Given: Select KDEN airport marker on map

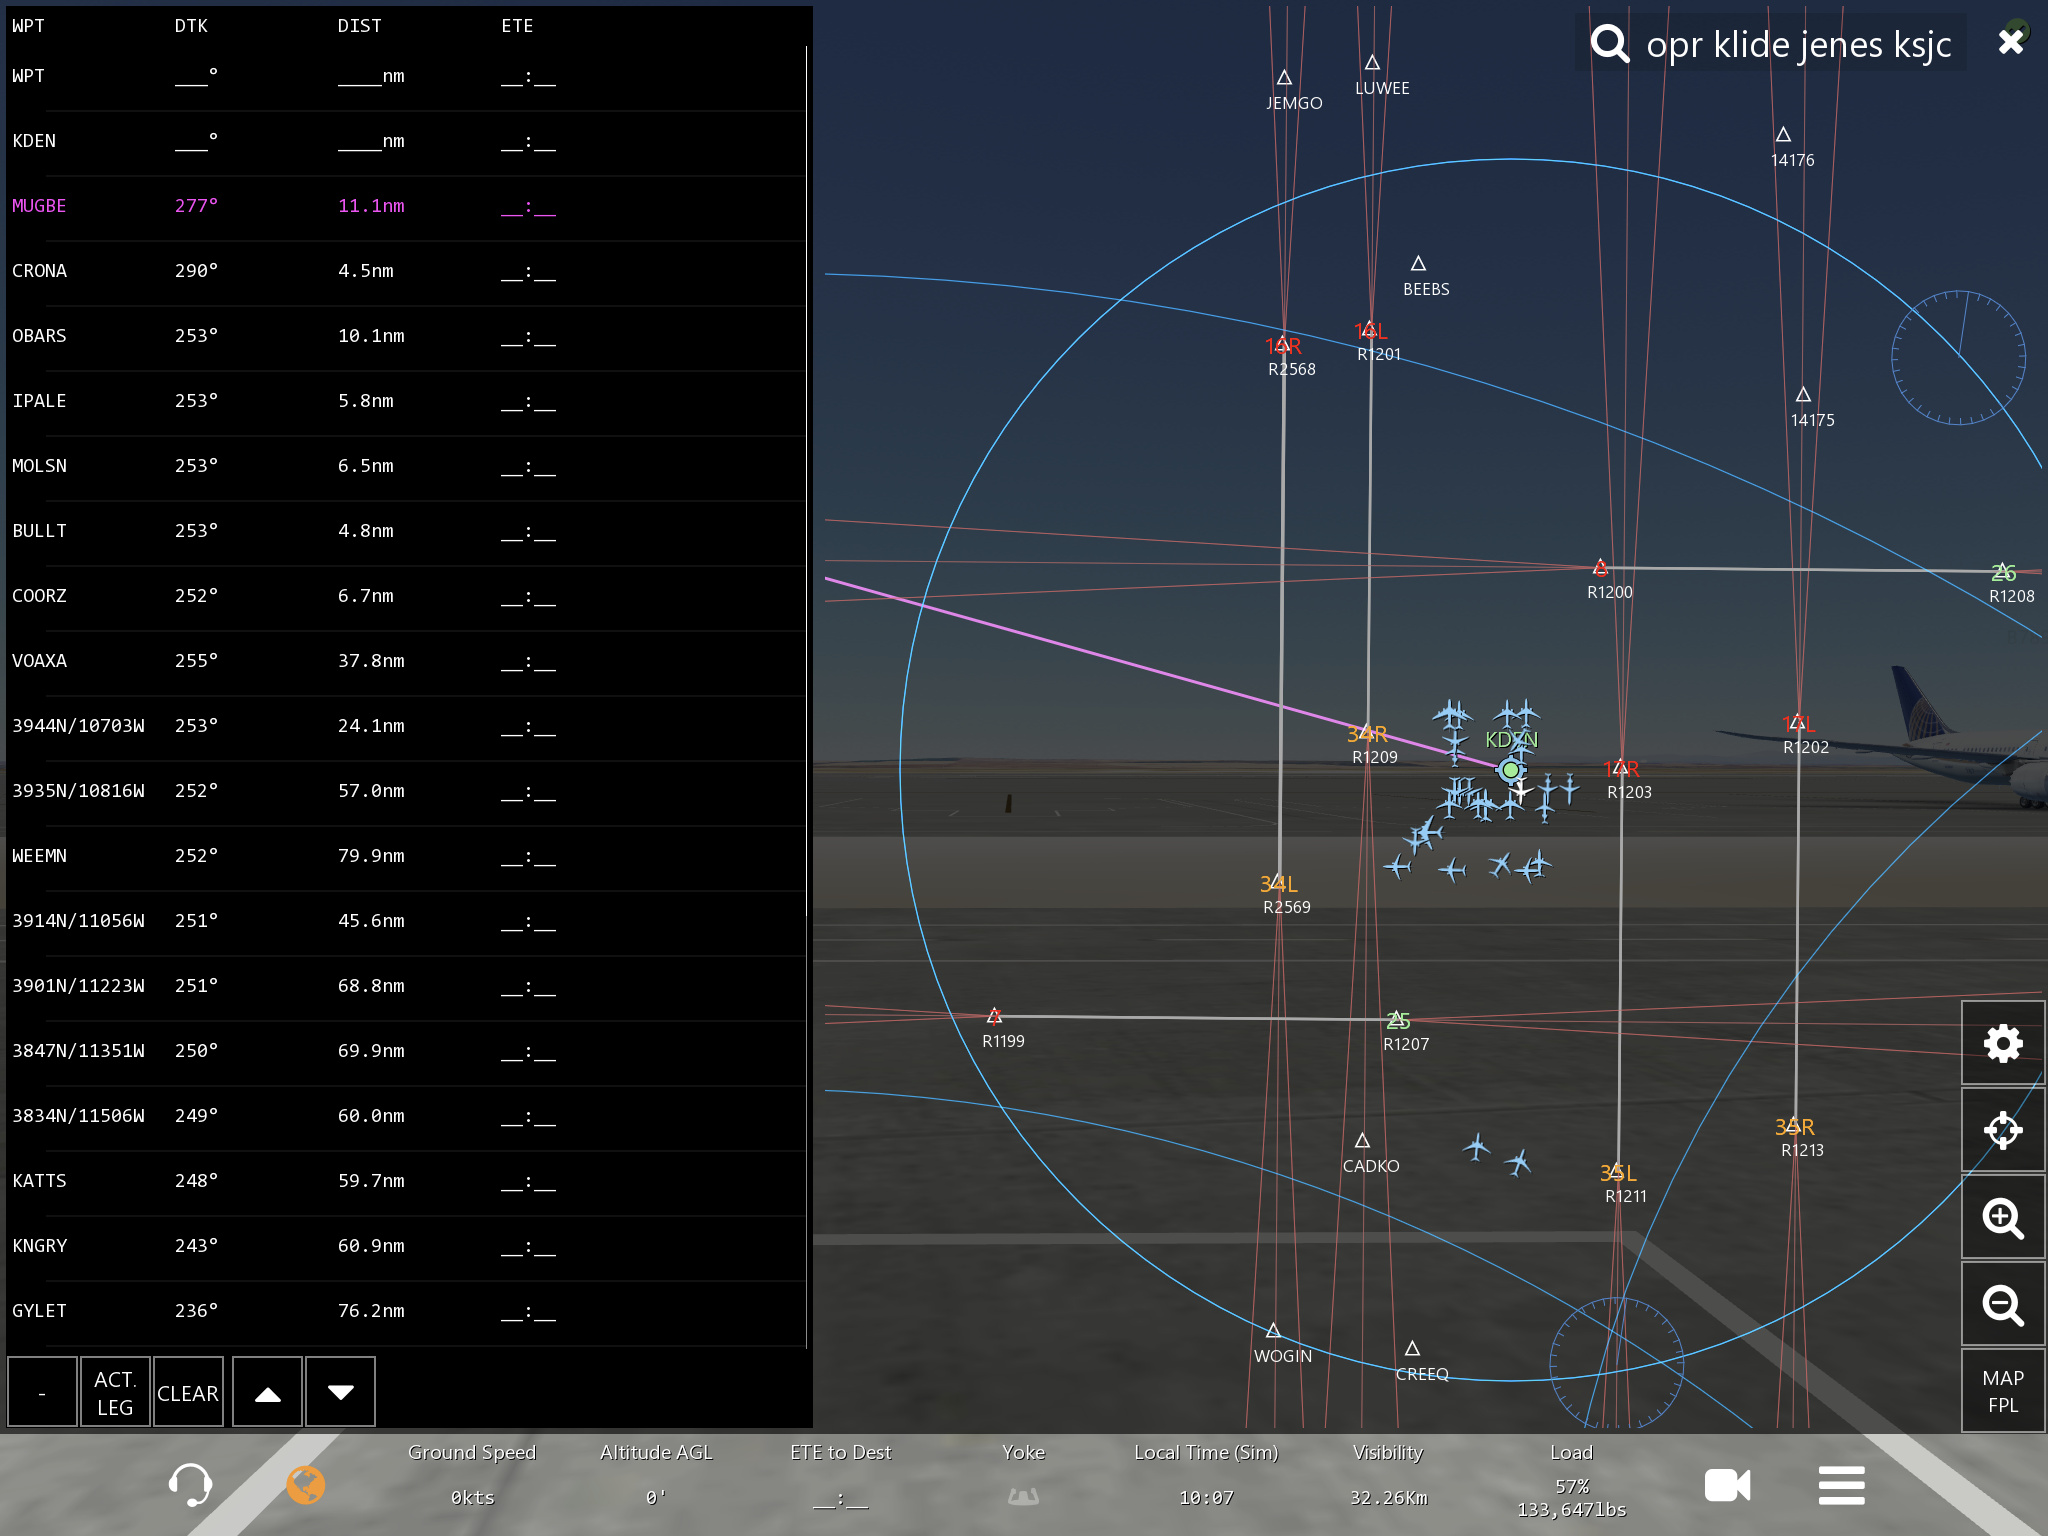Looking at the screenshot, I should click(1510, 770).
